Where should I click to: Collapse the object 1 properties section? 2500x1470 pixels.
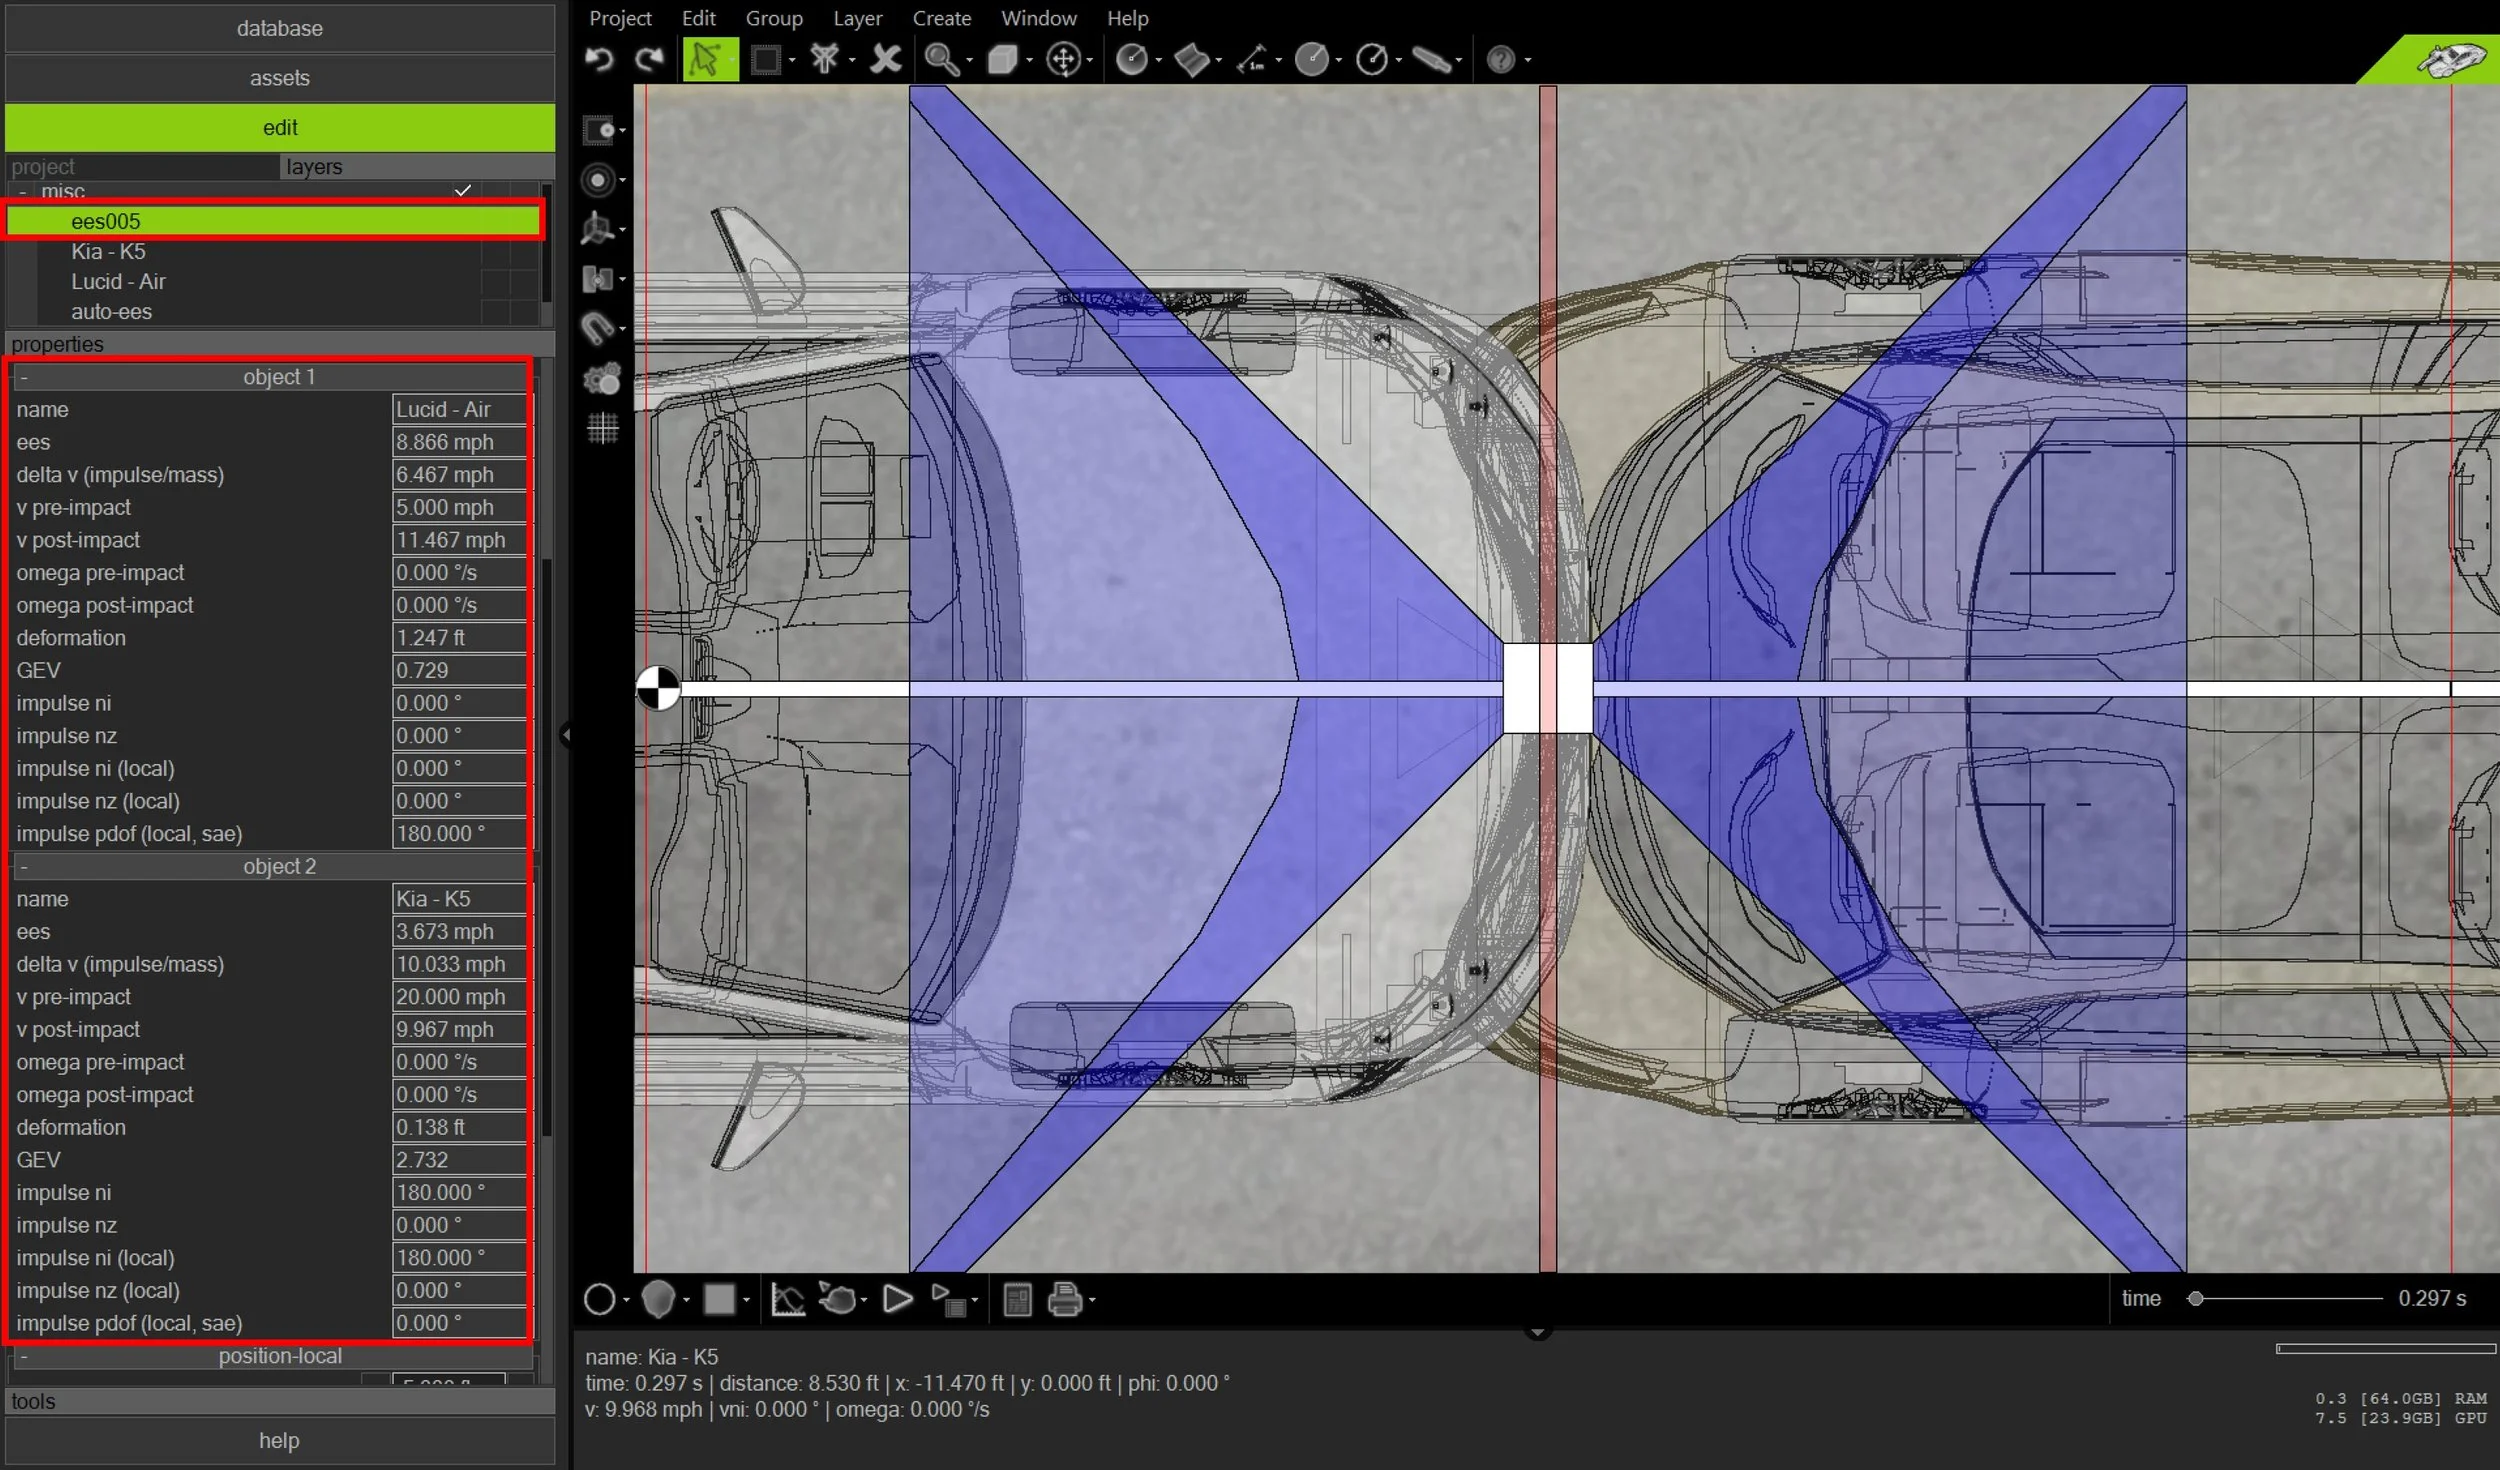pyautogui.click(x=24, y=377)
